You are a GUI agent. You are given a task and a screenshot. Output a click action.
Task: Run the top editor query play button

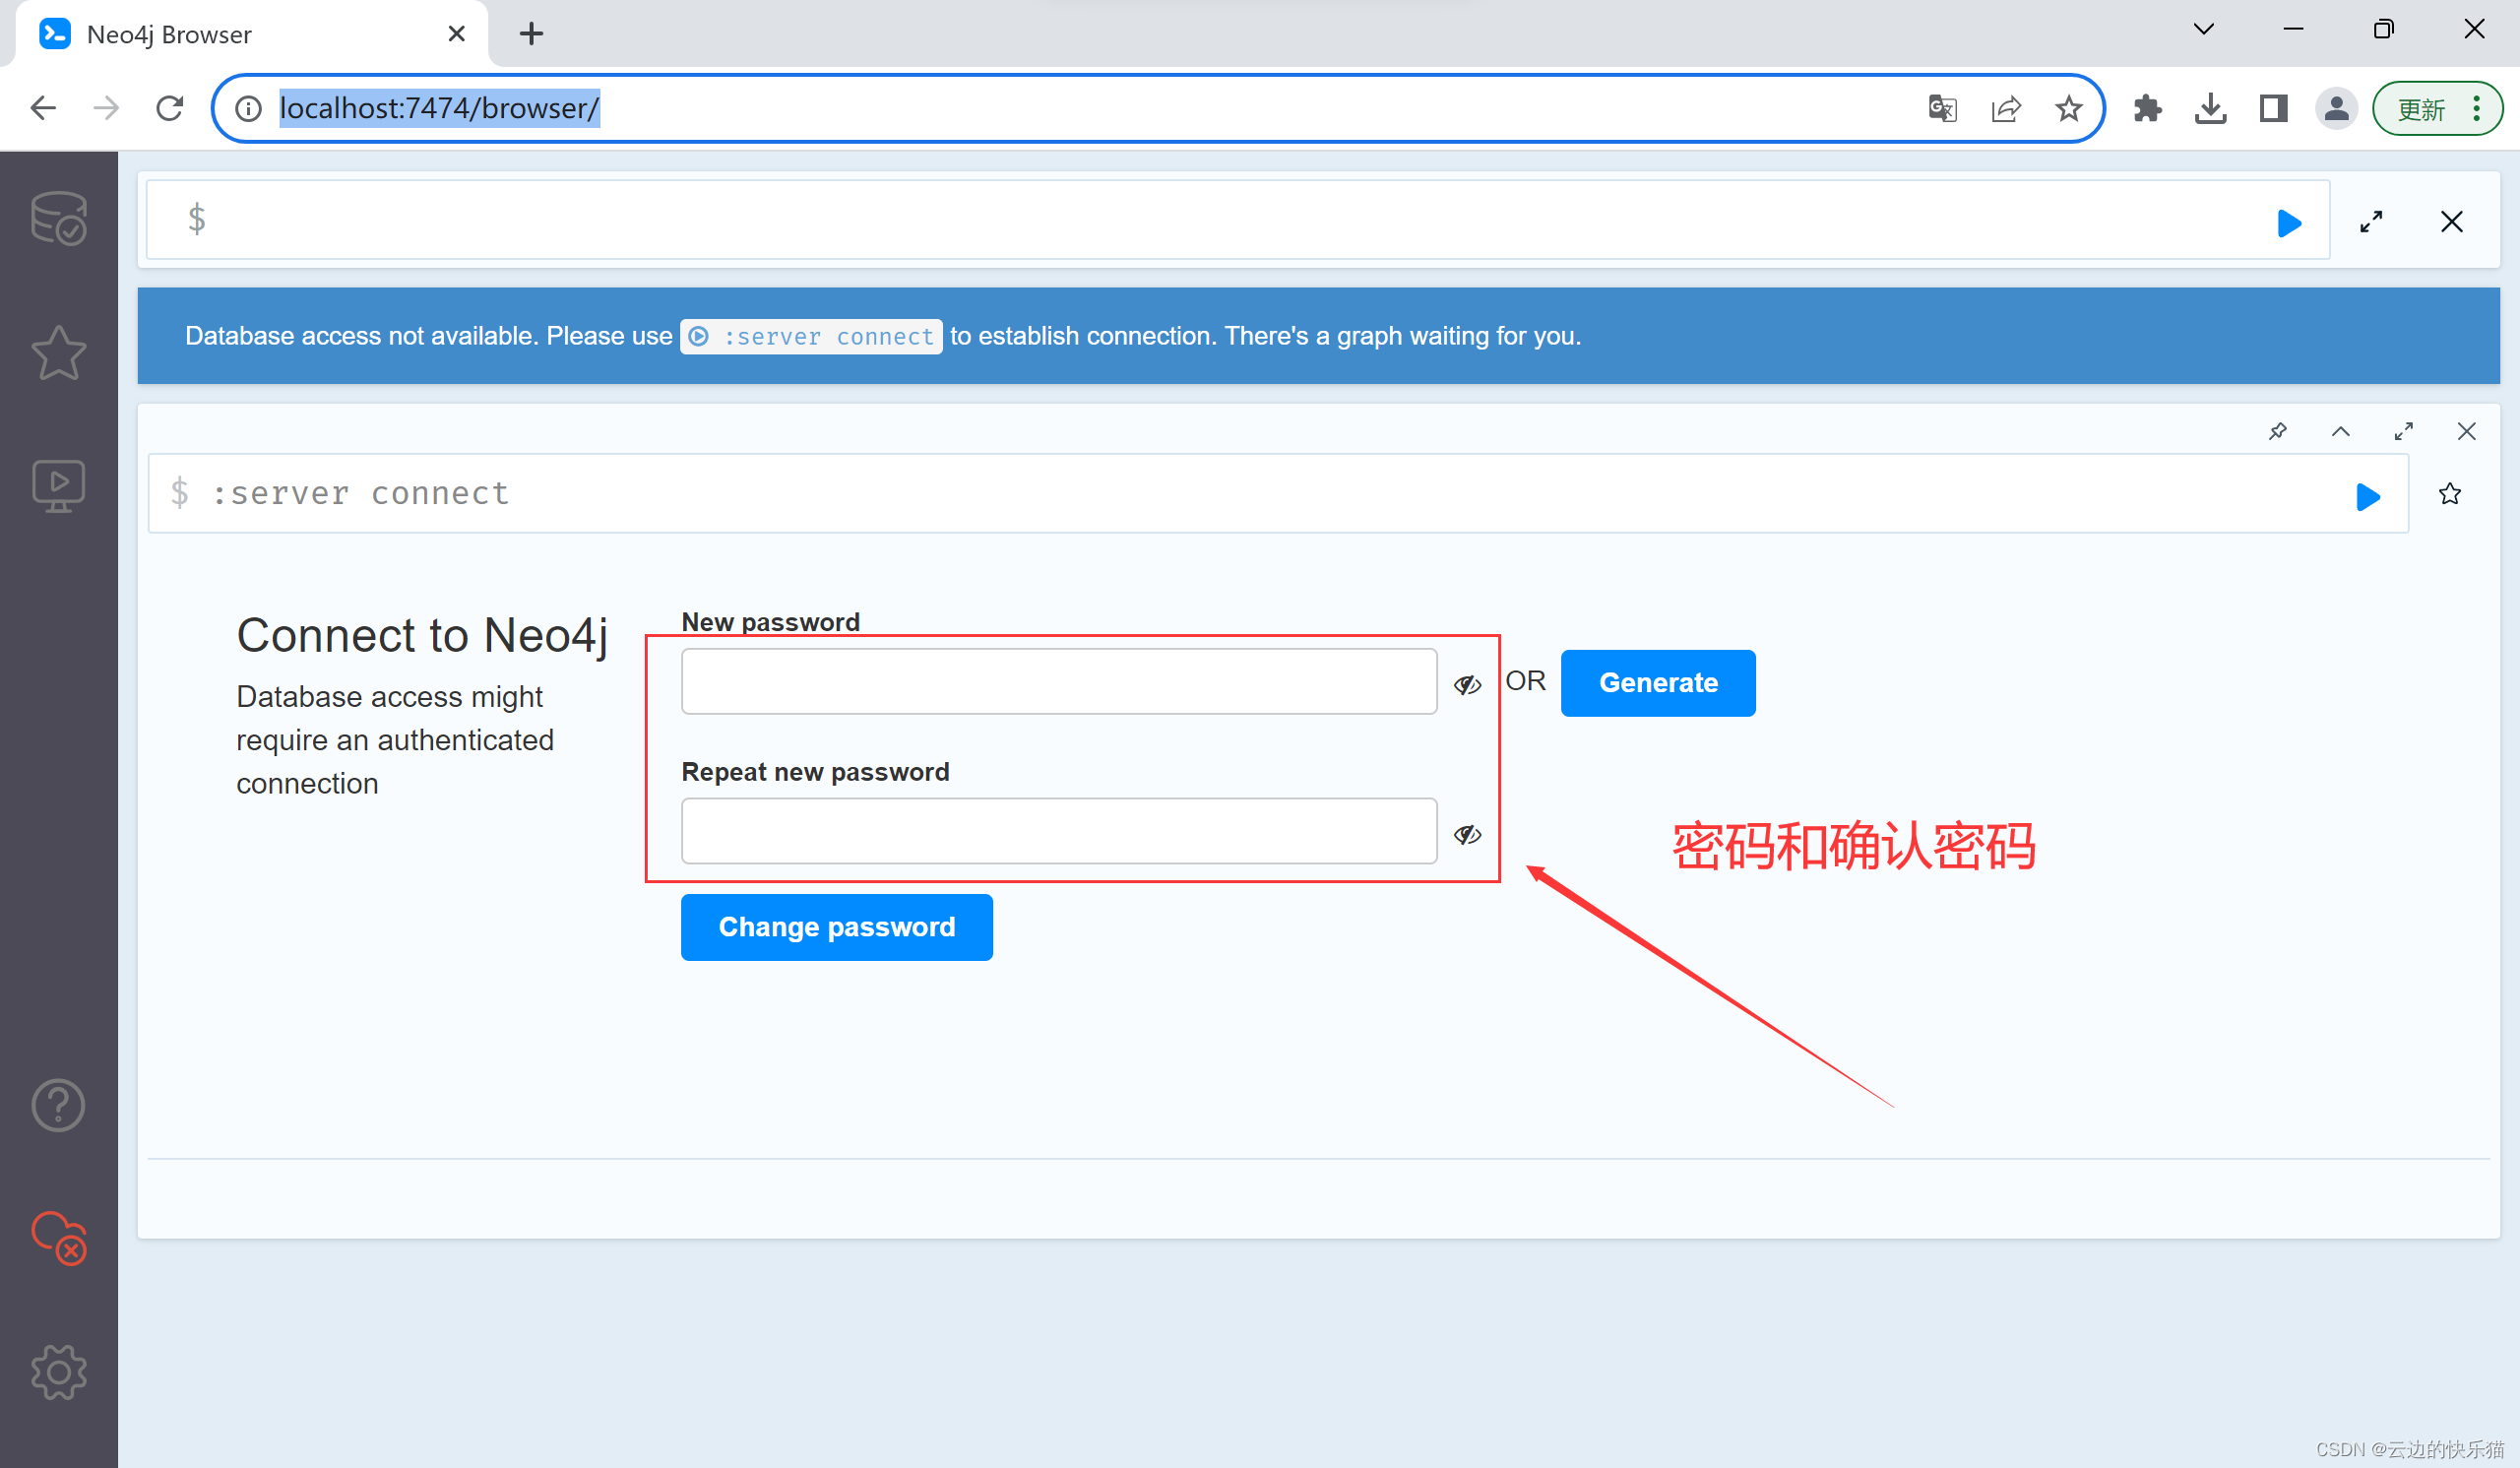(2289, 222)
